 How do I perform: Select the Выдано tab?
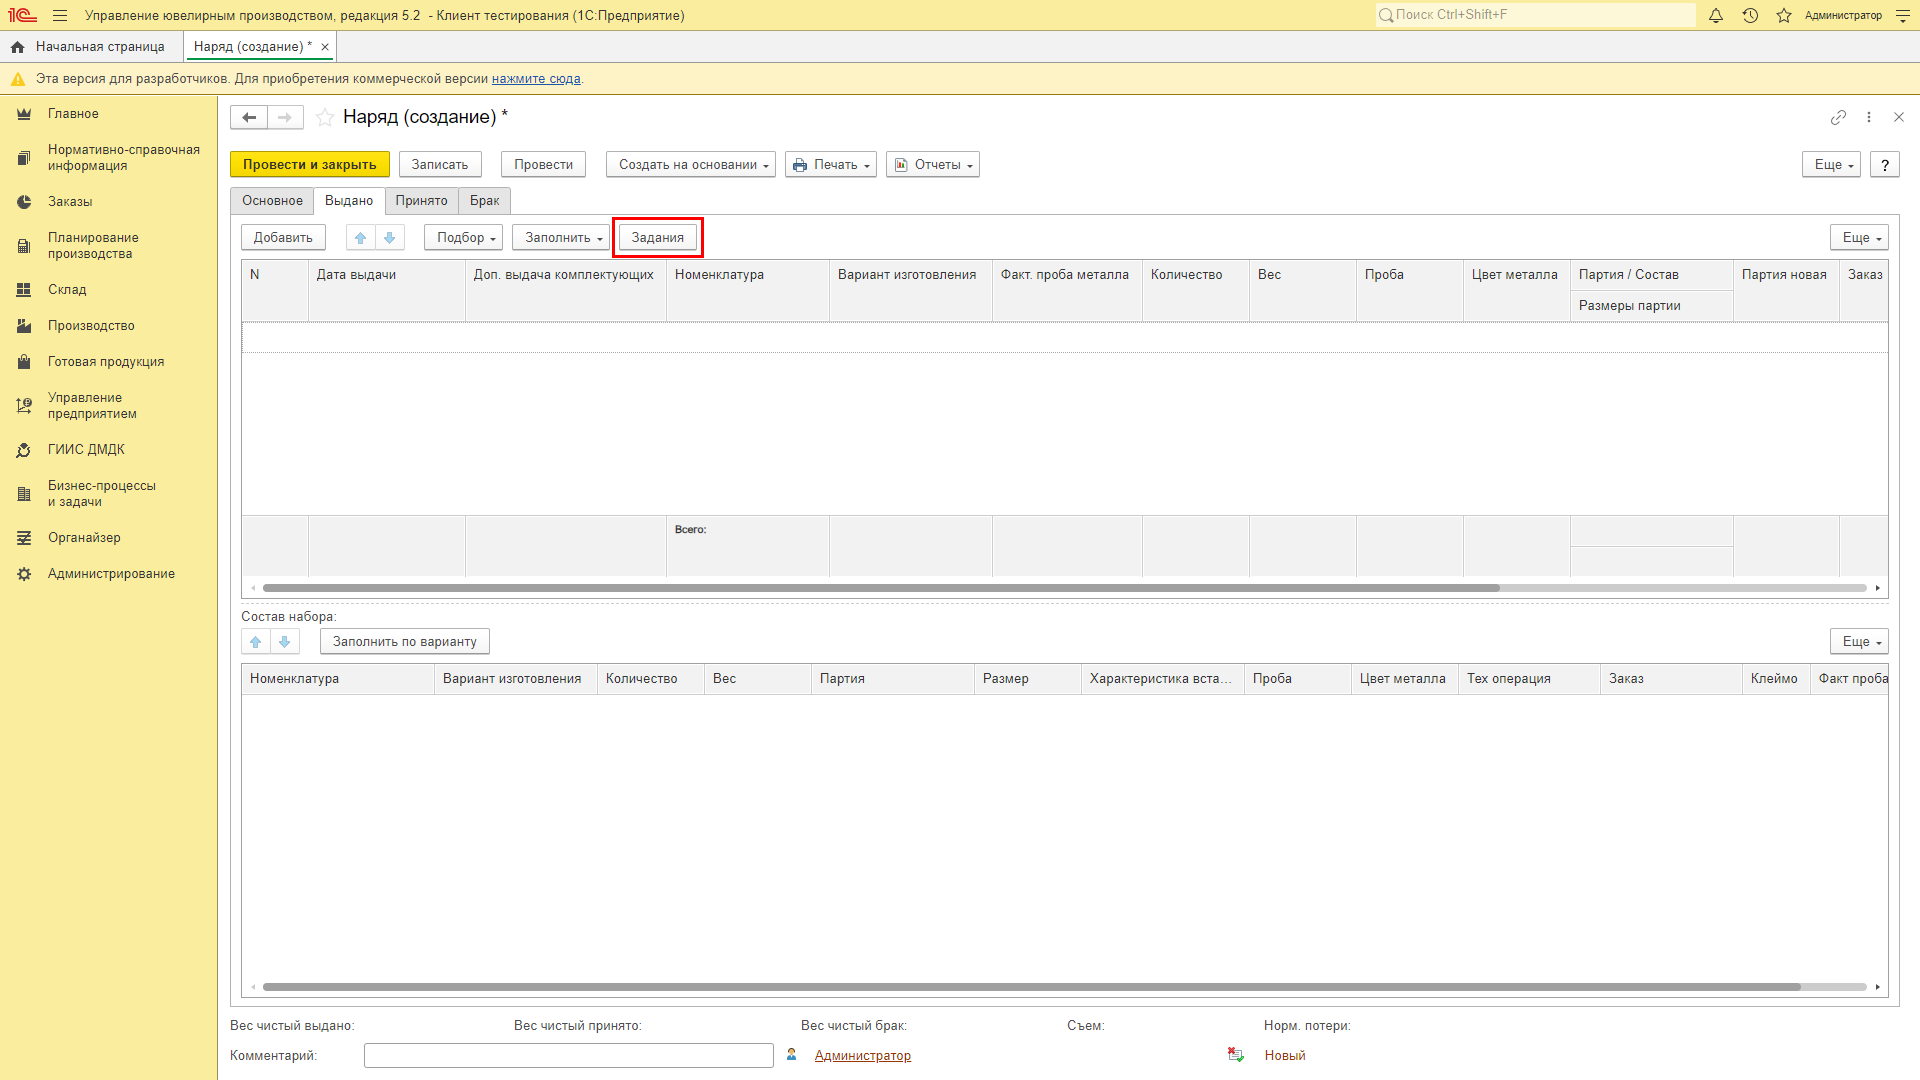click(349, 201)
